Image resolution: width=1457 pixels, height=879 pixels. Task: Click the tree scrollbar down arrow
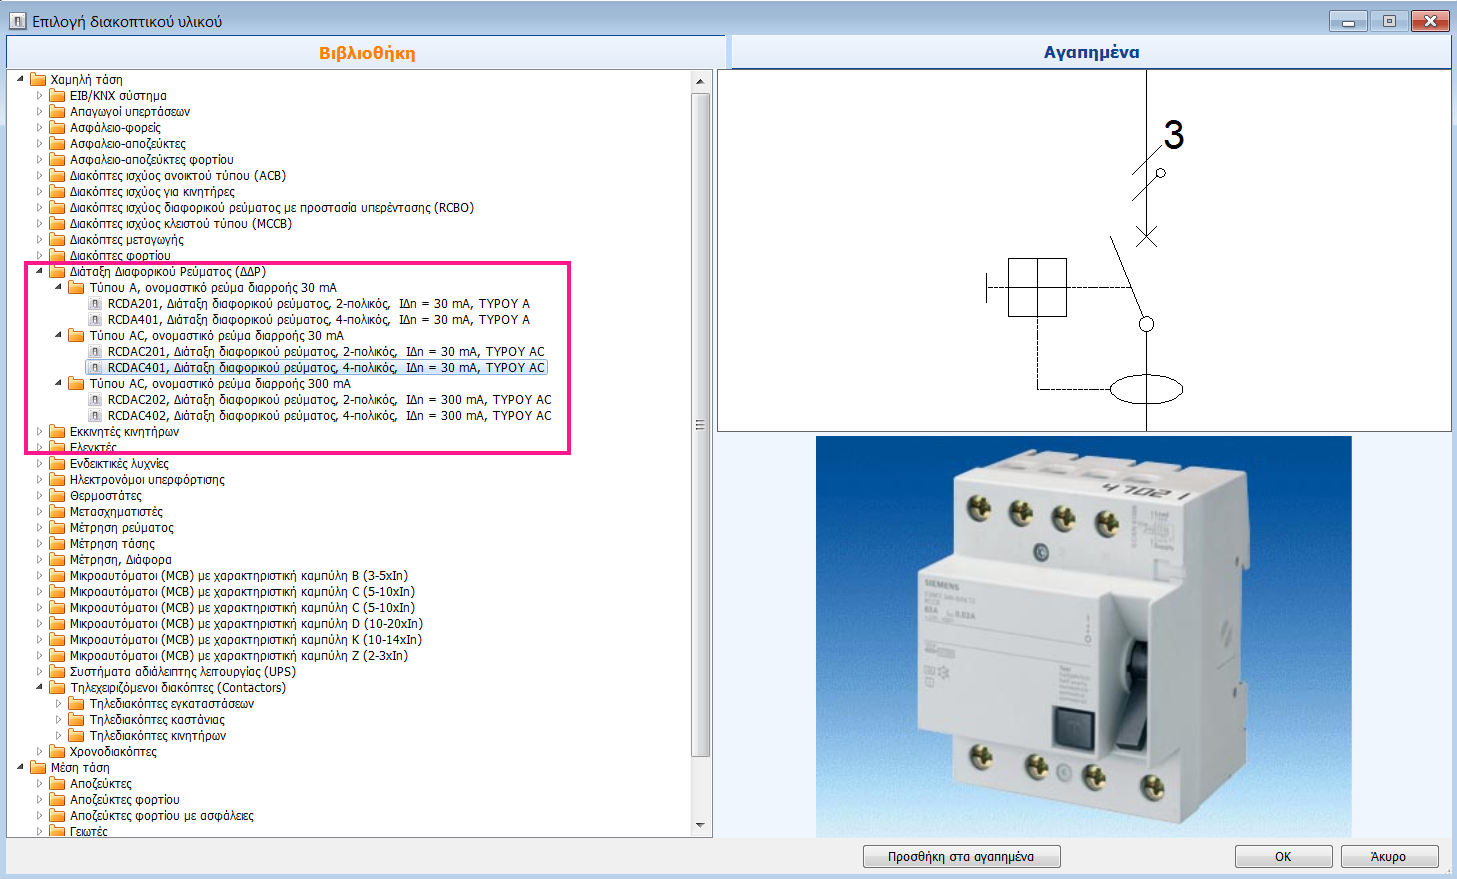700,826
